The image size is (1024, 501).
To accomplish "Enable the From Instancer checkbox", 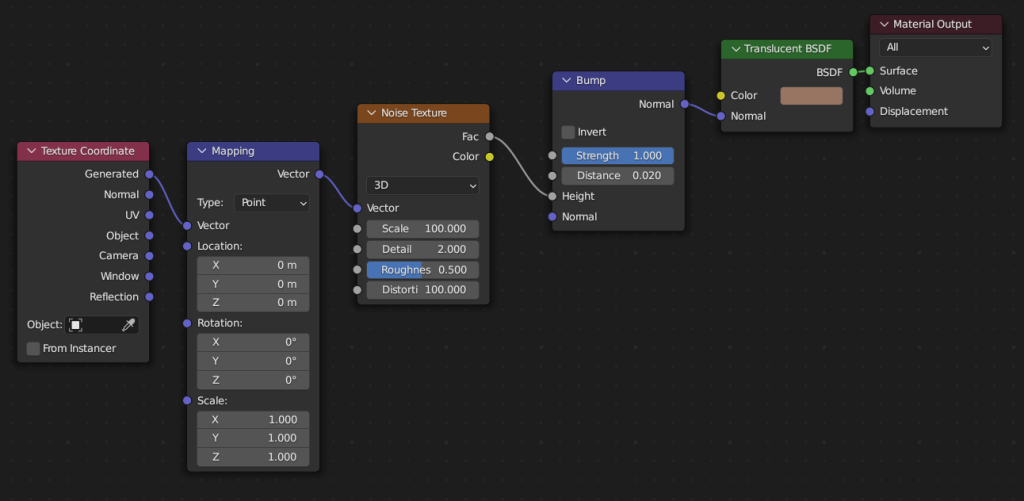I will click(34, 348).
